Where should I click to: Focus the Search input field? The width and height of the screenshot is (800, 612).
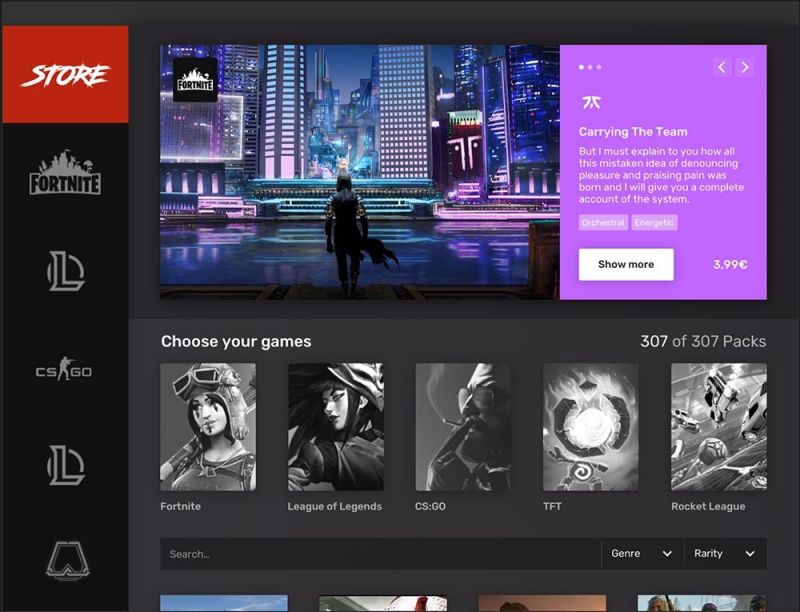pos(381,553)
